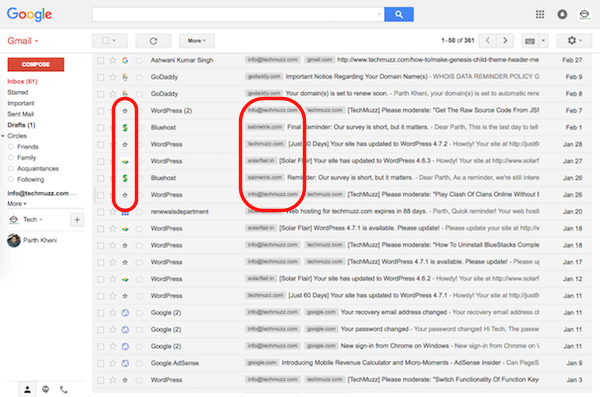Open Inbox (61) folder
Image resolution: width=600 pixels, height=397 pixels.
[22, 81]
